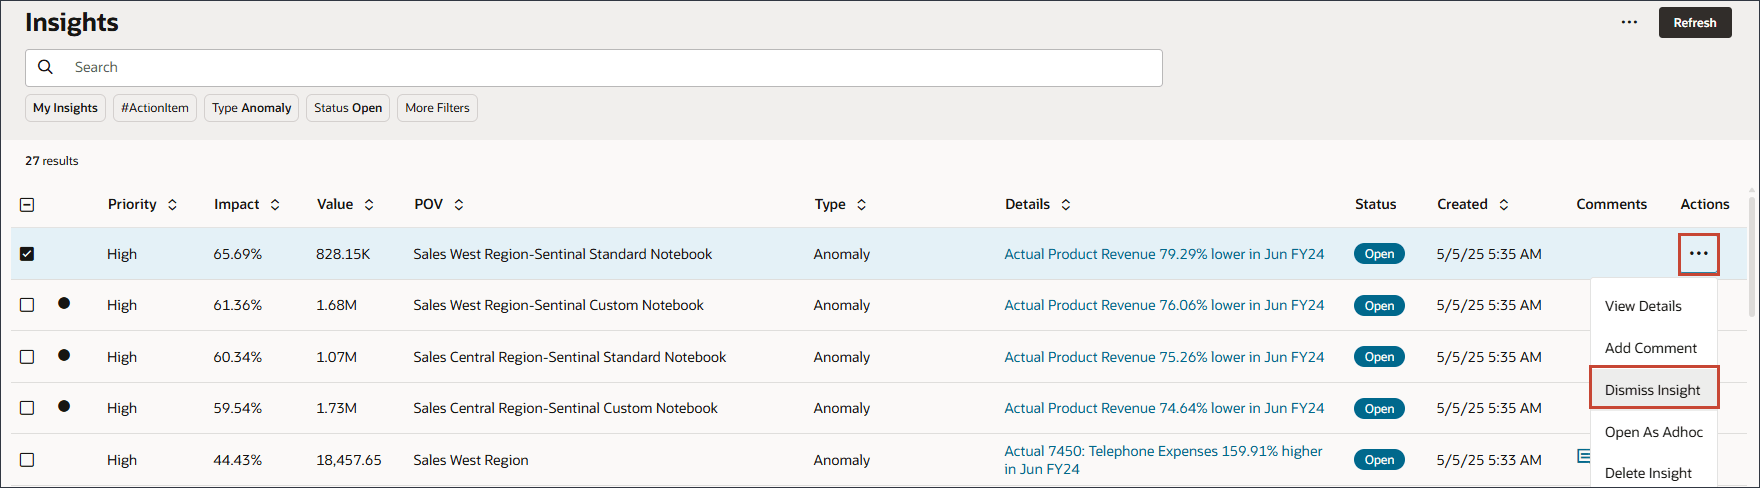Open the 76.06% lower Product Revenue link
This screenshot has width=1760, height=488.
point(1163,305)
